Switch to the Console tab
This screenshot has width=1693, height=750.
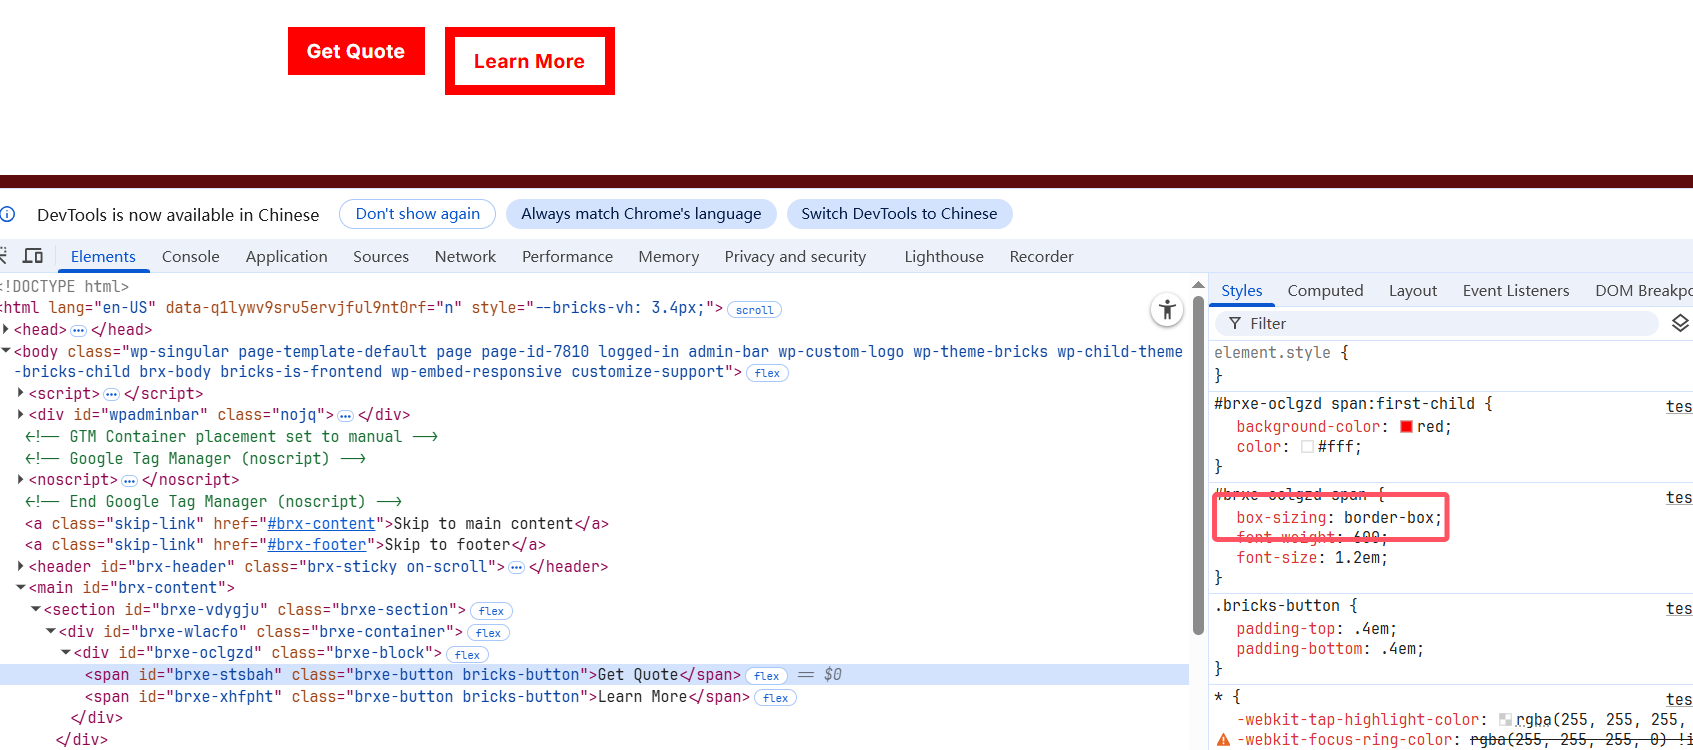[x=190, y=256]
